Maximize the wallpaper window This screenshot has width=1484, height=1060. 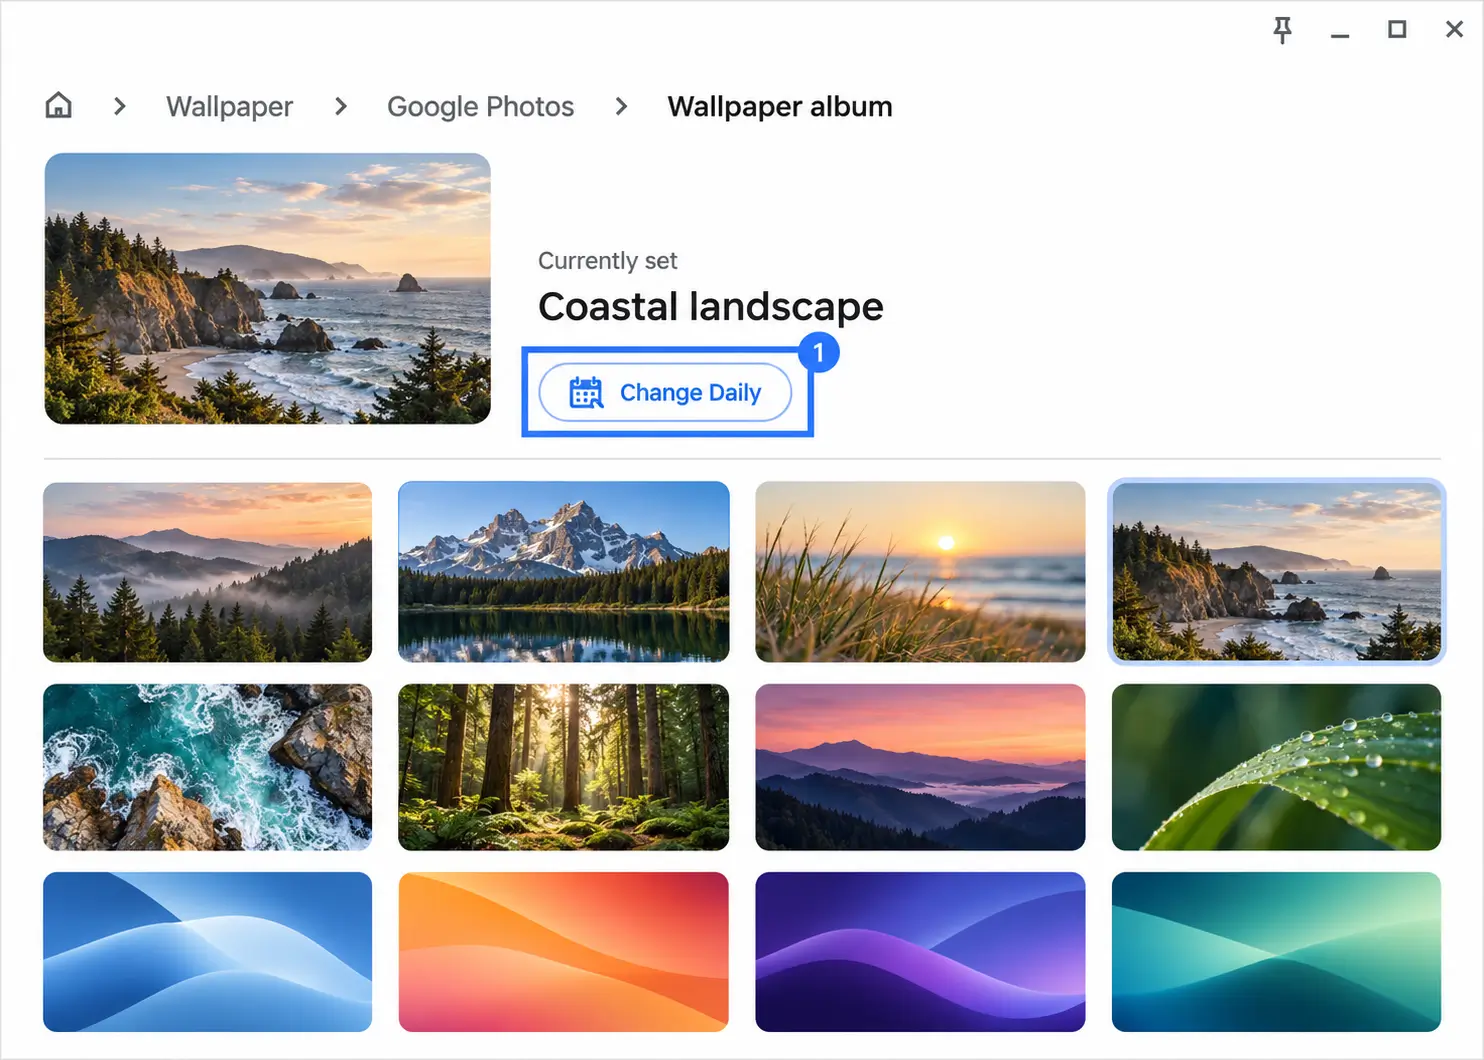point(1397,30)
